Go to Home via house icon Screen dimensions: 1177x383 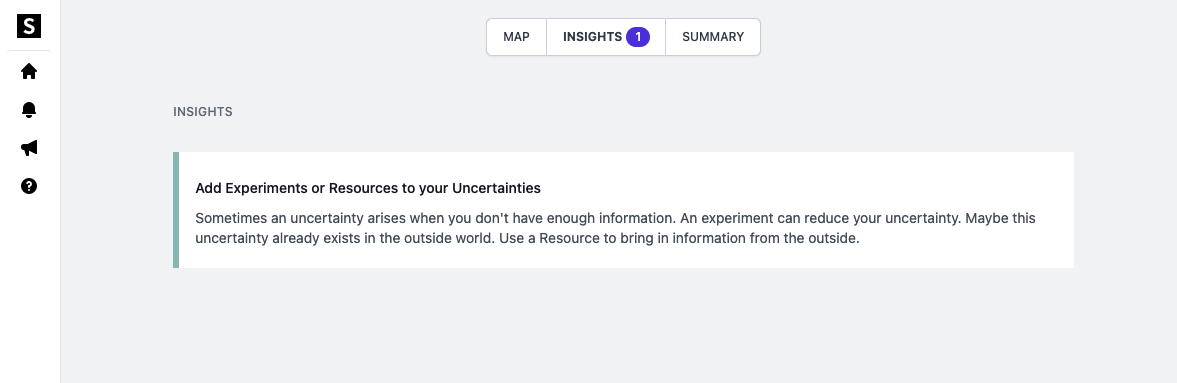click(x=29, y=71)
